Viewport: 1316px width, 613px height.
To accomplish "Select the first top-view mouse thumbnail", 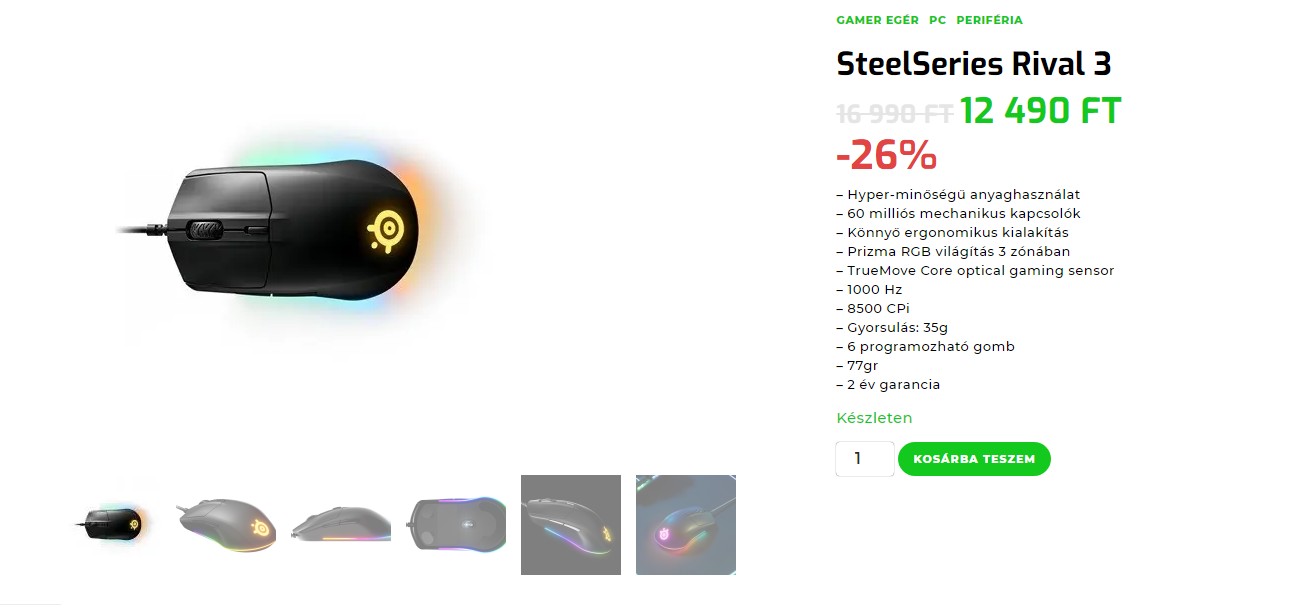I will coord(111,523).
